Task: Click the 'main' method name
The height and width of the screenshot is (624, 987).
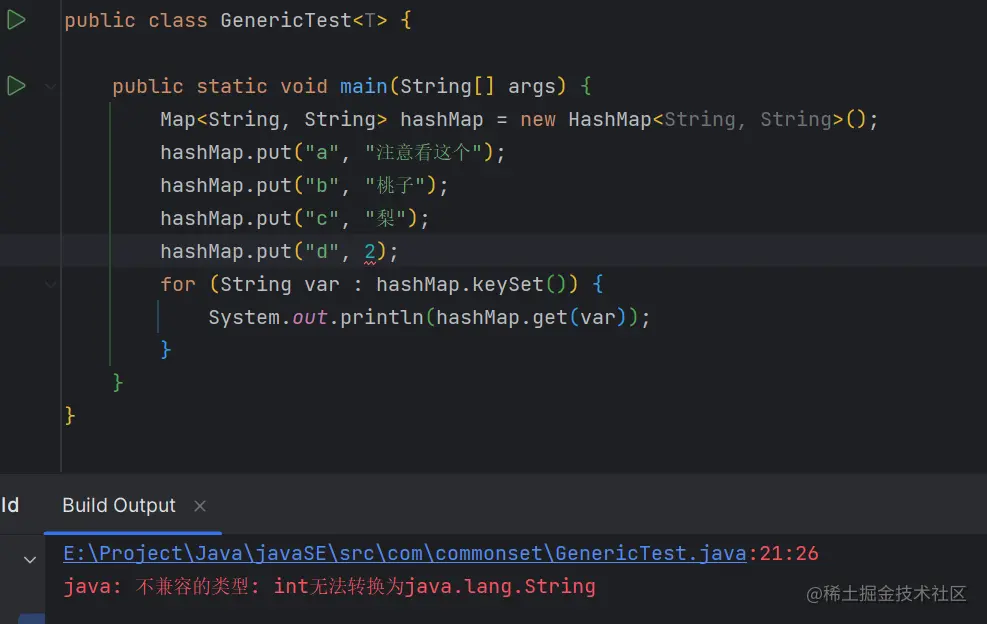Action: point(363,86)
